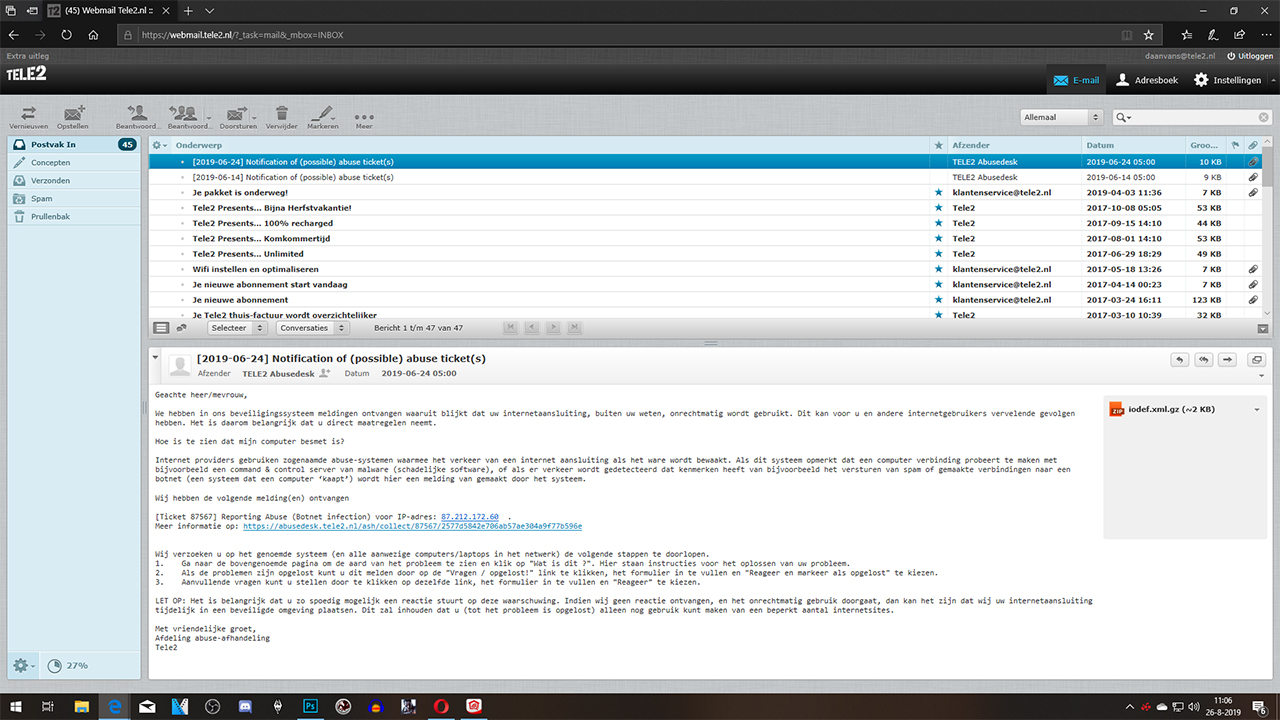Open the Spam folder
Image resolution: width=1280 pixels, height=720 pixels.
[73, 198]
